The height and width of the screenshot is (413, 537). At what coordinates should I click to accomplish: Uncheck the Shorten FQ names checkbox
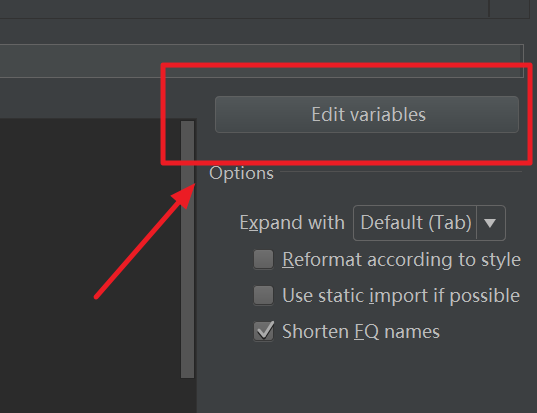[263, 331]
